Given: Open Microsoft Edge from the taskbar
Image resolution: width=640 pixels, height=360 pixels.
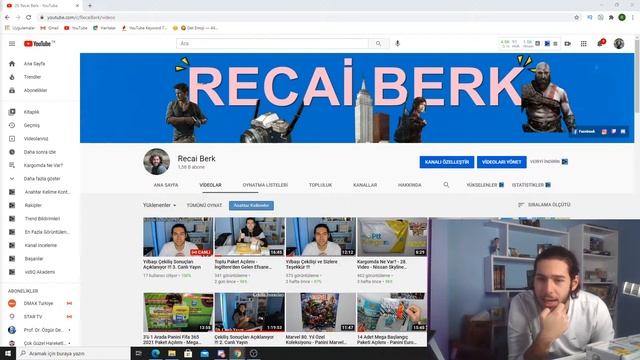Looking at the screenshot, I should pos(156,353).
